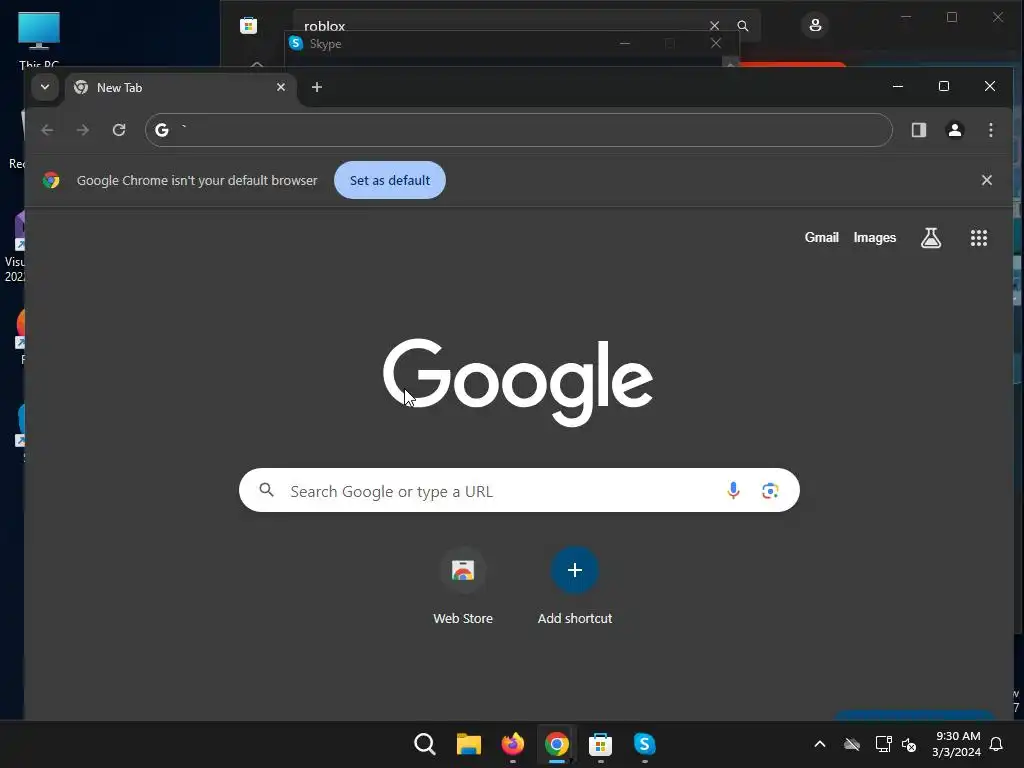Click the Google logo on page
Viewport: 1024px width, 768px height.
[518, 382]
